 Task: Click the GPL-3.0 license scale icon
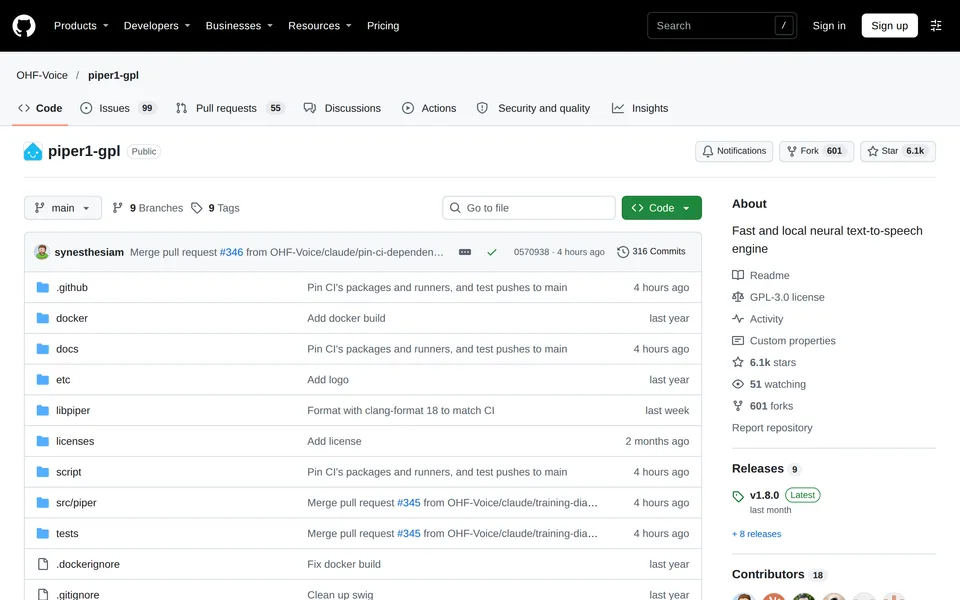click(738, 297)
